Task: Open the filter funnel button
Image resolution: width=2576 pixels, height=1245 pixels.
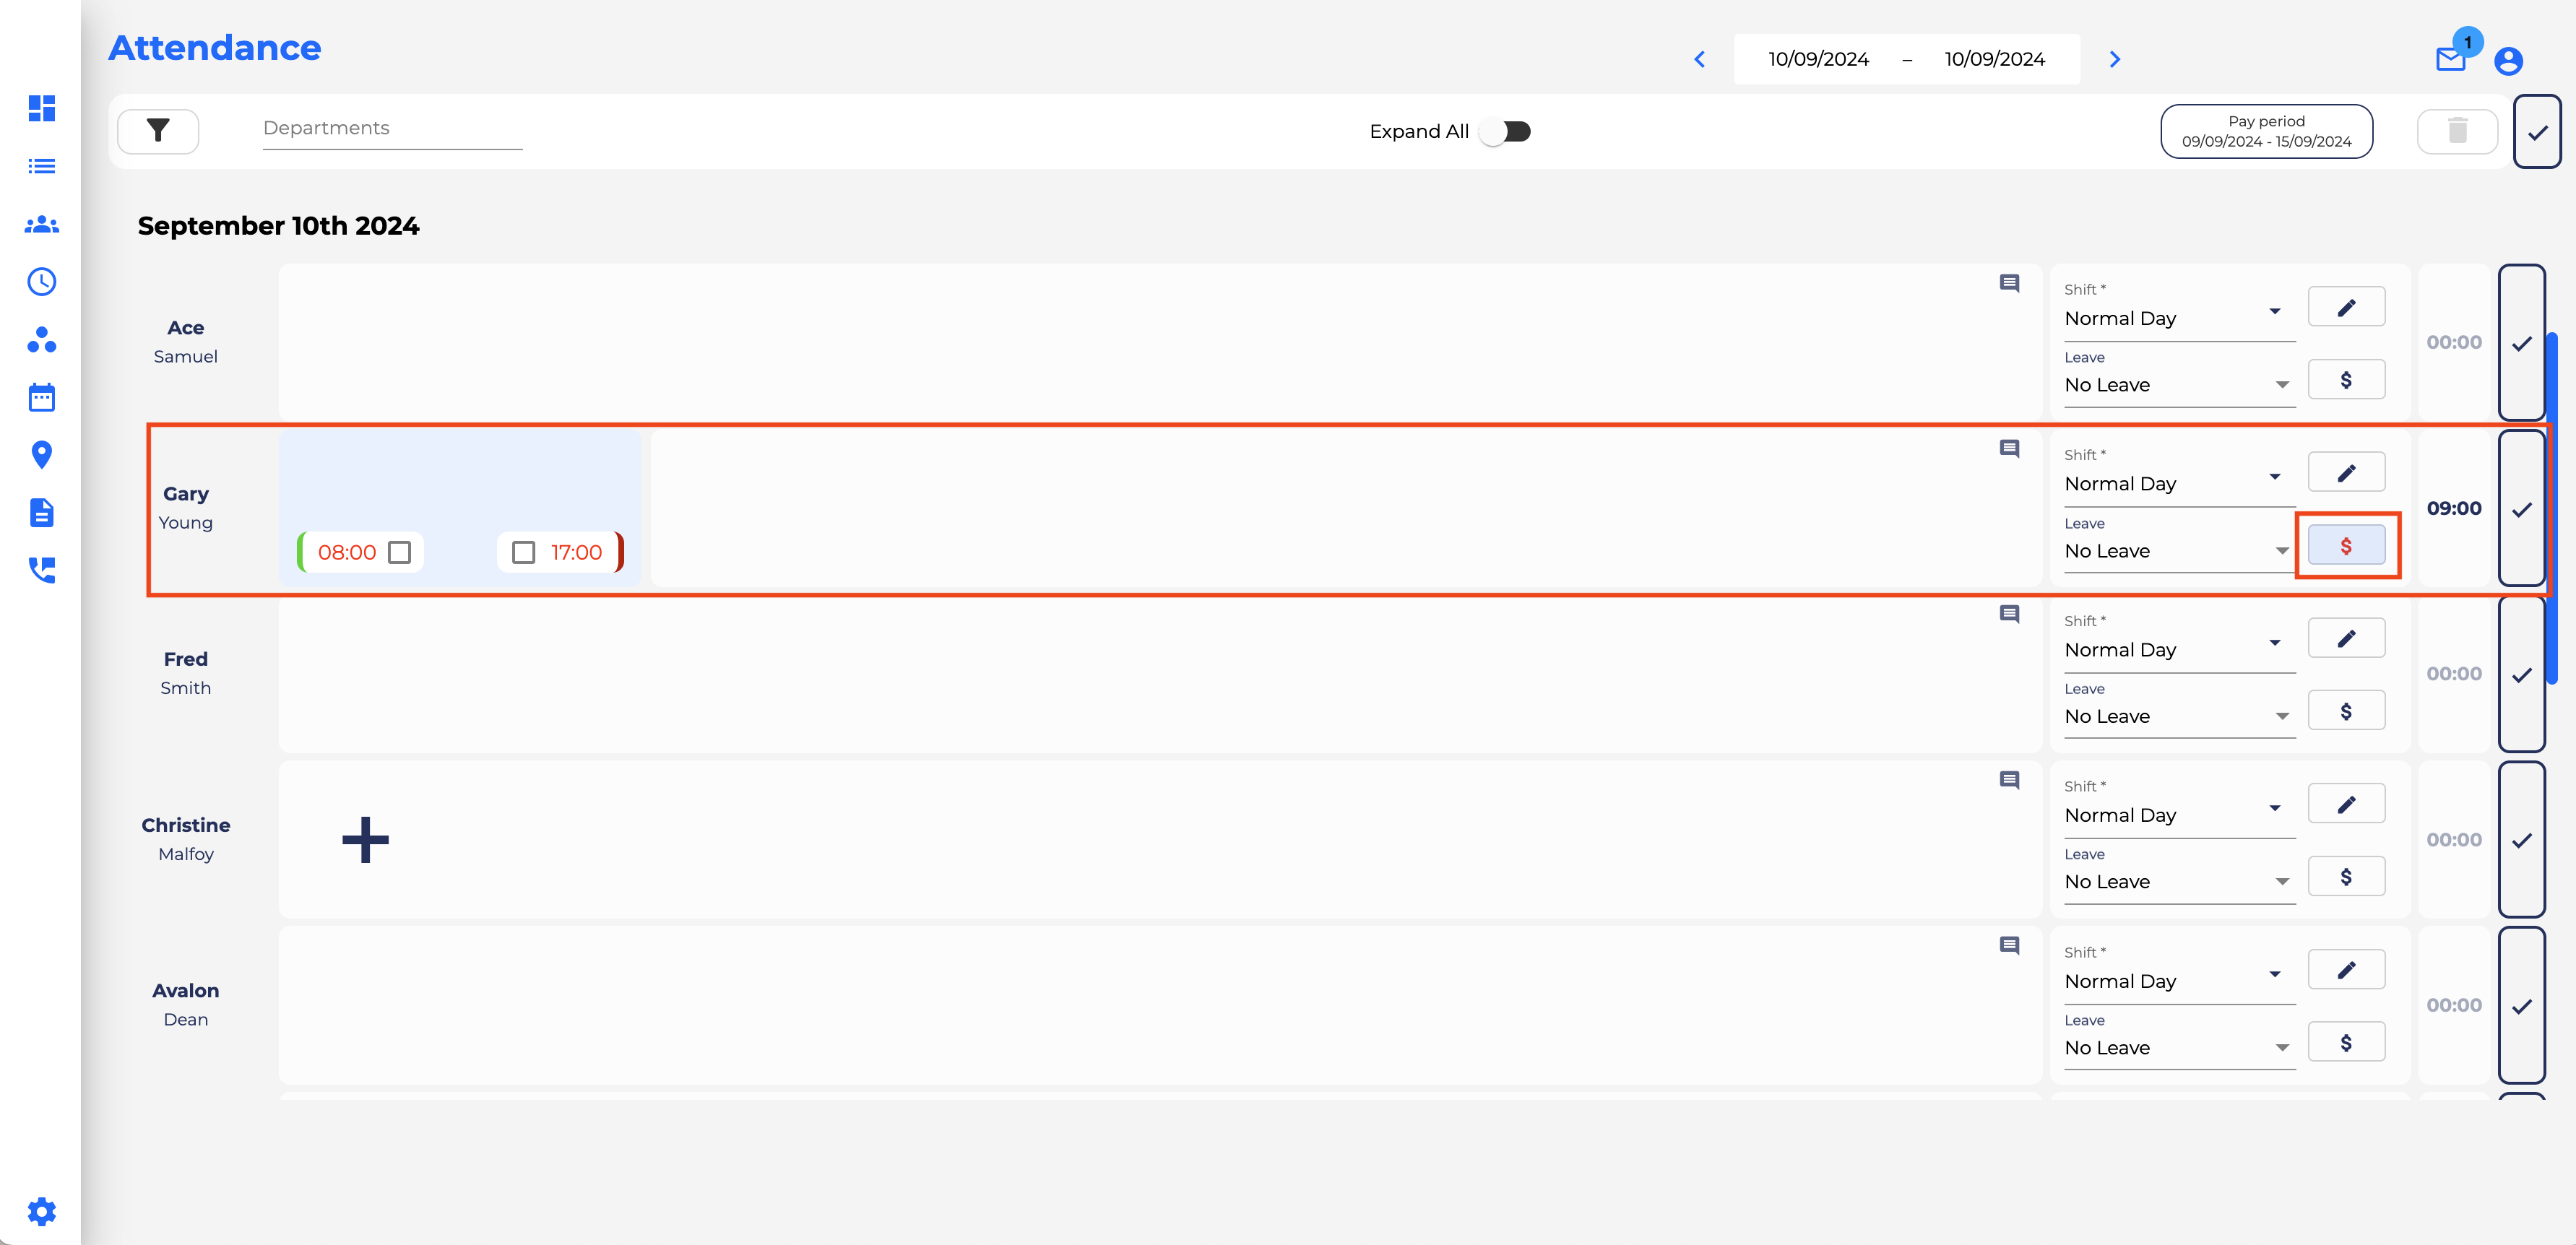Action: pos(158,131)
